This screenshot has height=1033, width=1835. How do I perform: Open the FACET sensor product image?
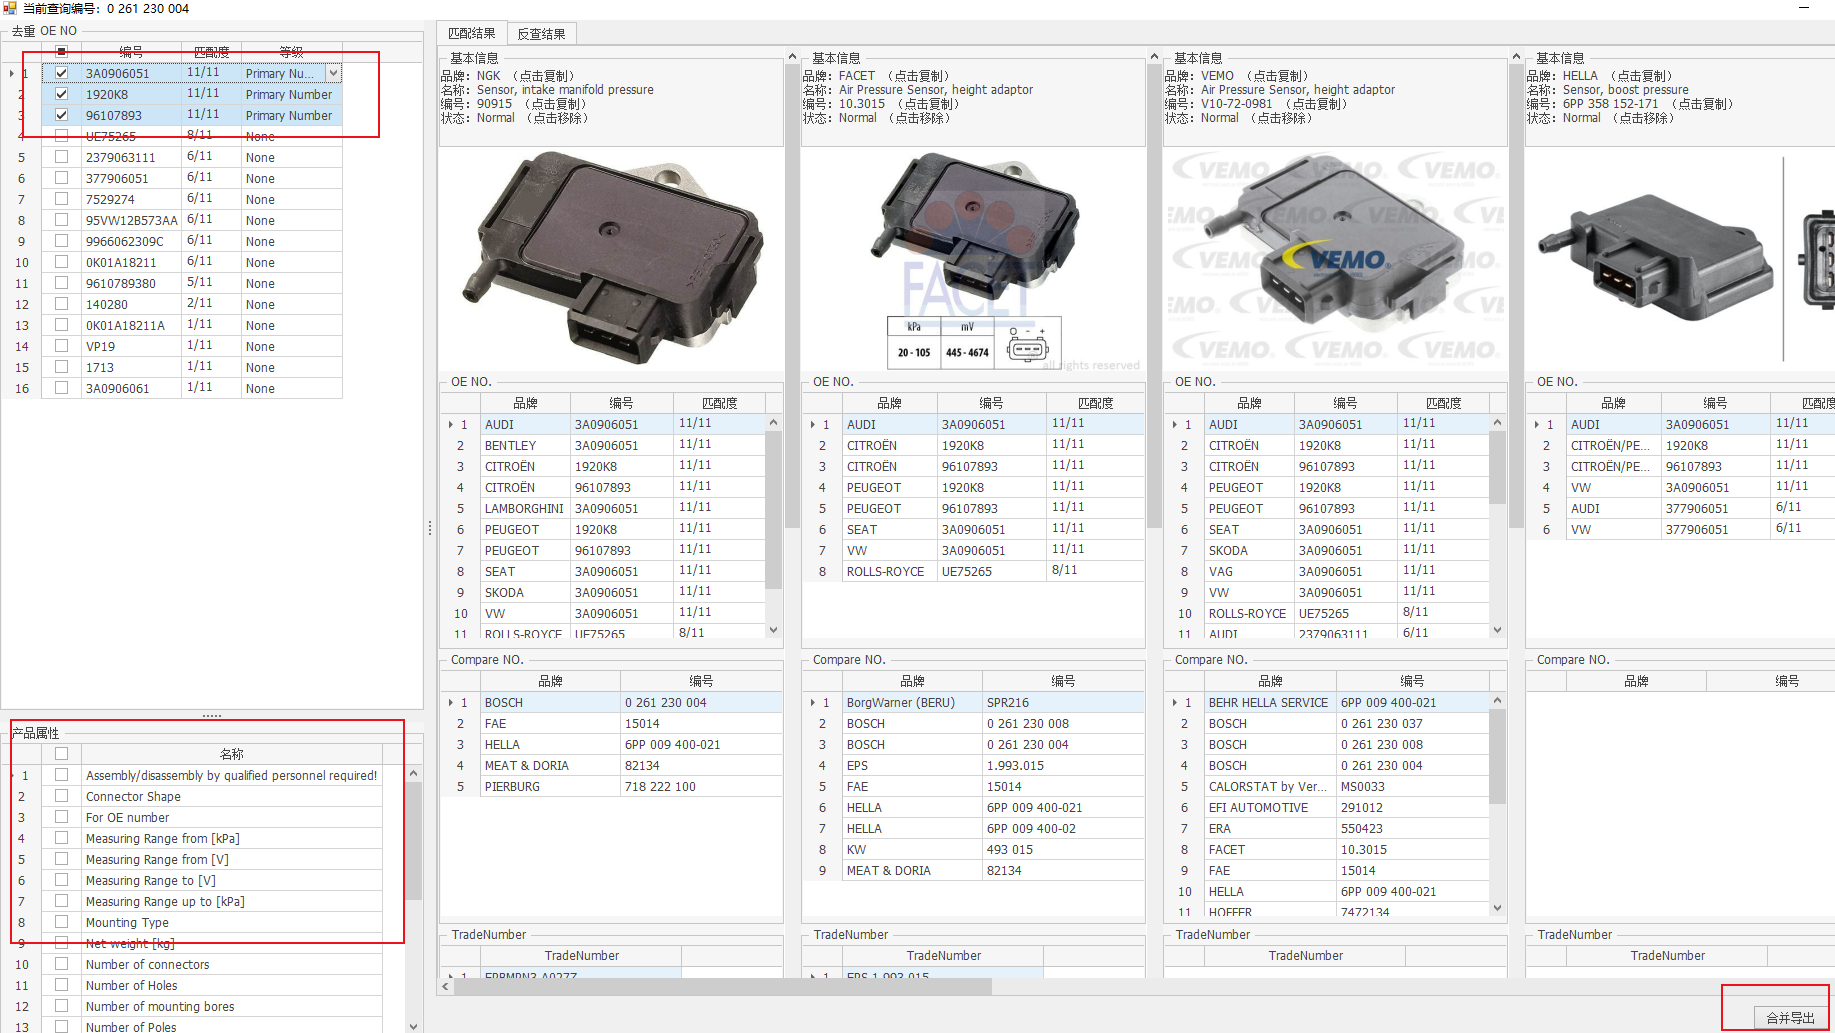[973, 260]
